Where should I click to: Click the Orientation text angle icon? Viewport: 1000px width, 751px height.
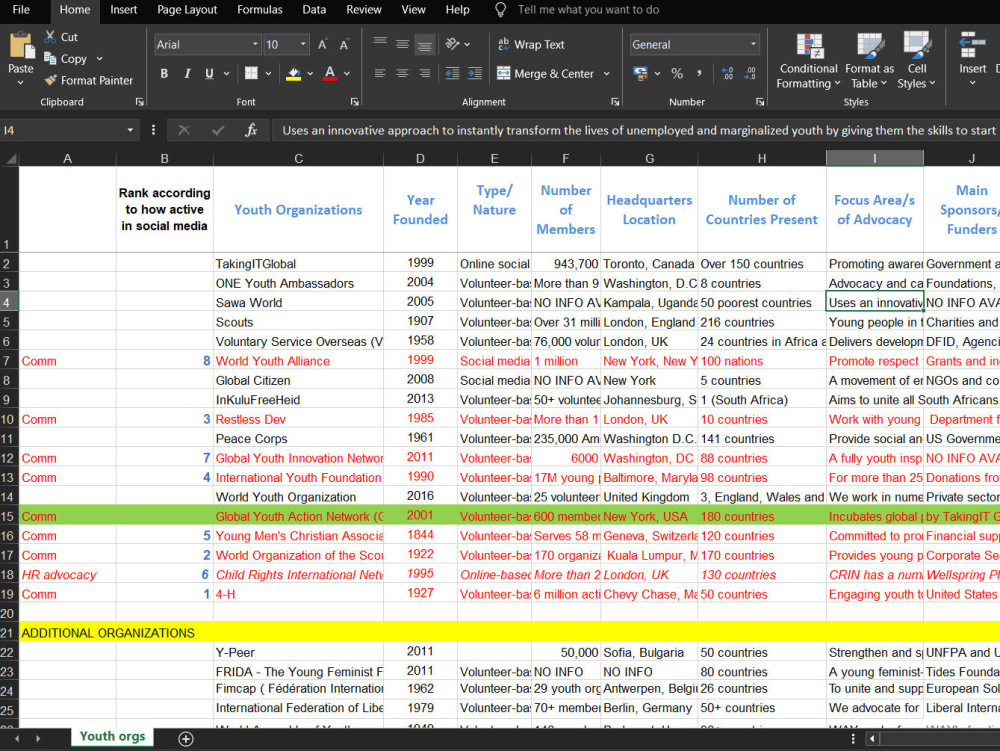453,43
